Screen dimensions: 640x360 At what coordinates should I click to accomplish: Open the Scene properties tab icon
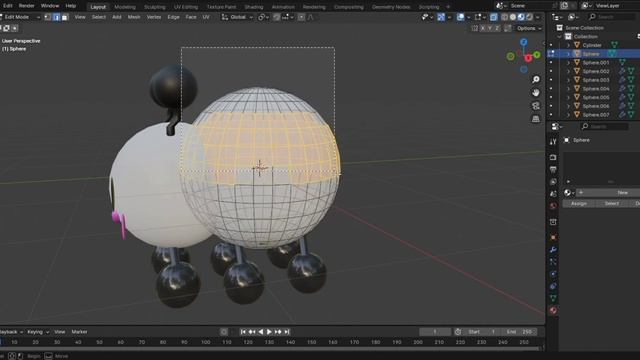[x=553, y=194]
